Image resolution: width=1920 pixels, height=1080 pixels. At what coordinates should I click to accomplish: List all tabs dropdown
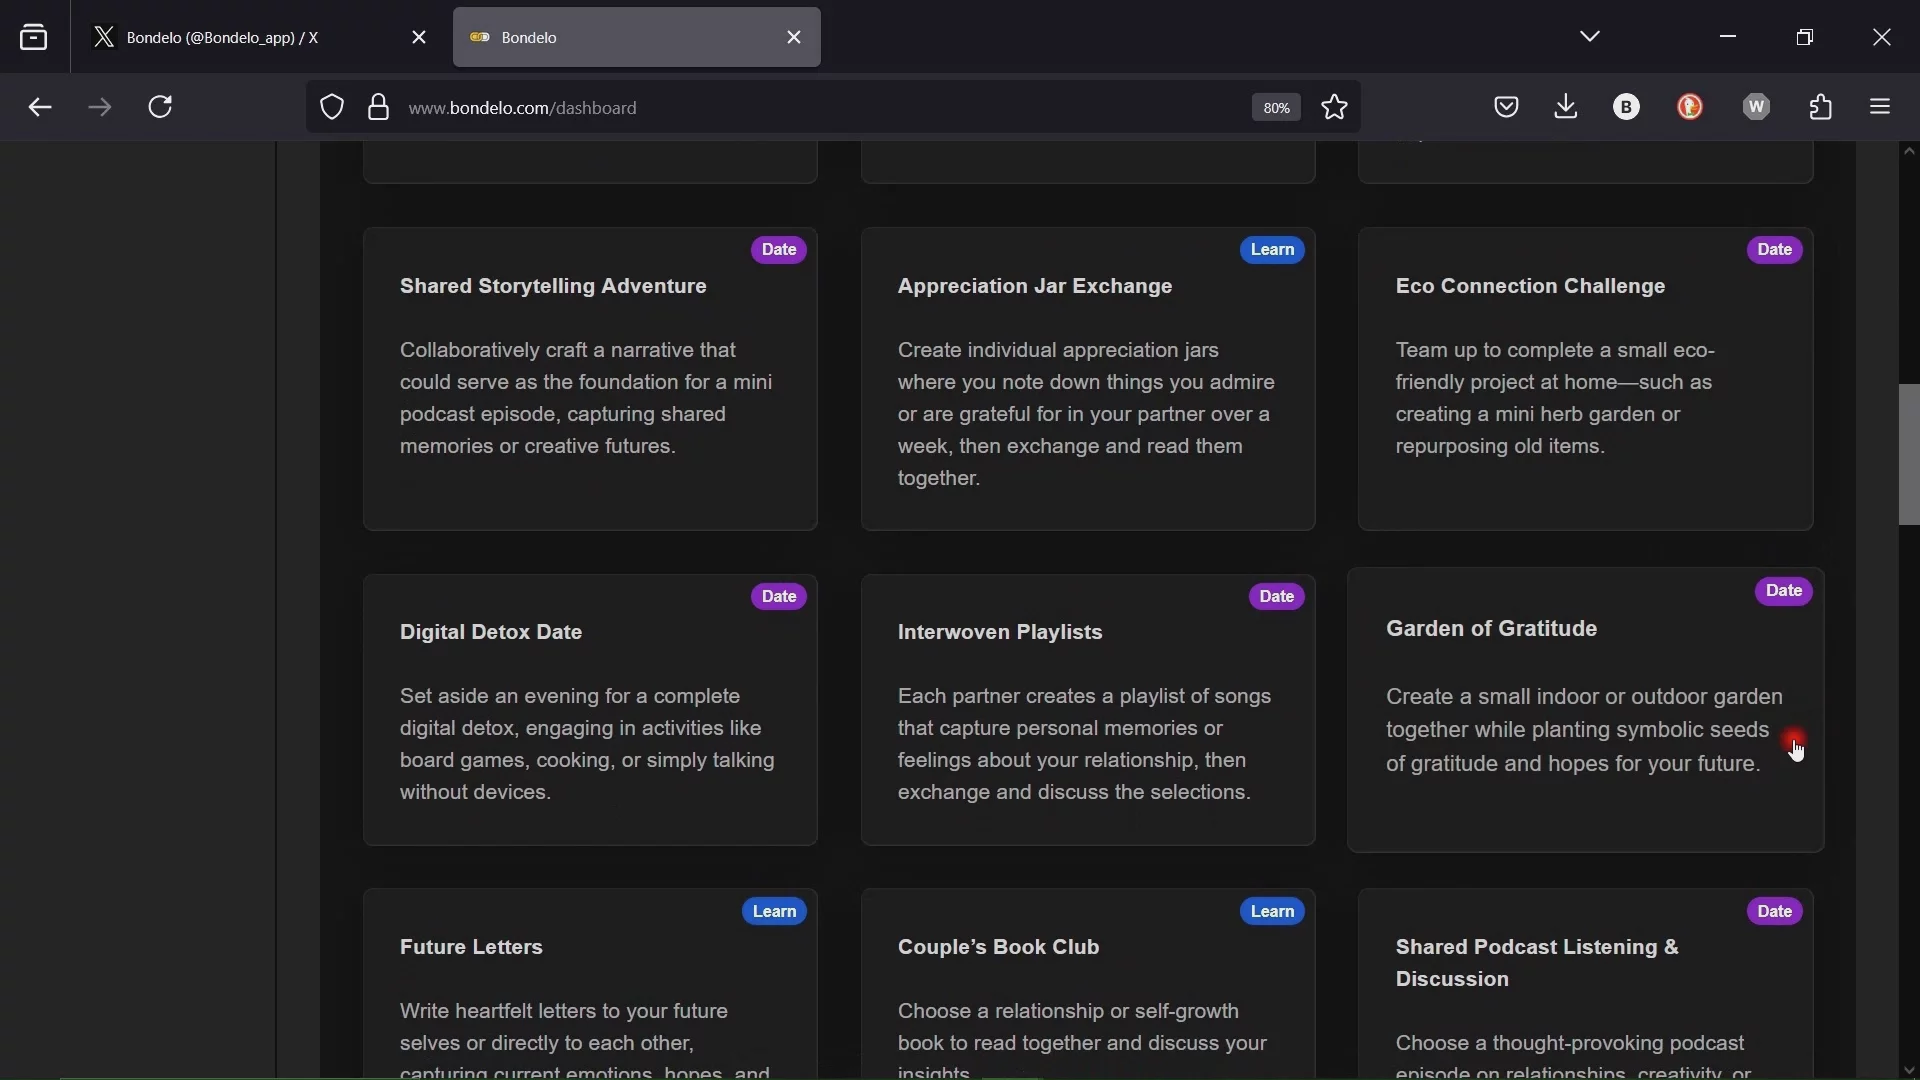pyautogui.click(x=1591, y=37)
